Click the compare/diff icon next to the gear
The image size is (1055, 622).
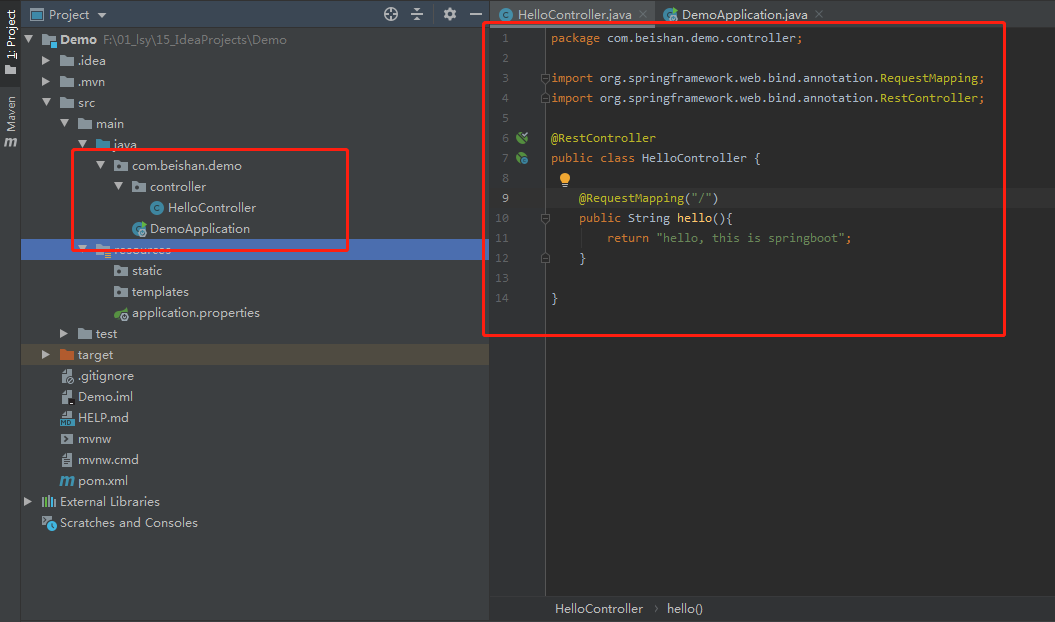418,14
